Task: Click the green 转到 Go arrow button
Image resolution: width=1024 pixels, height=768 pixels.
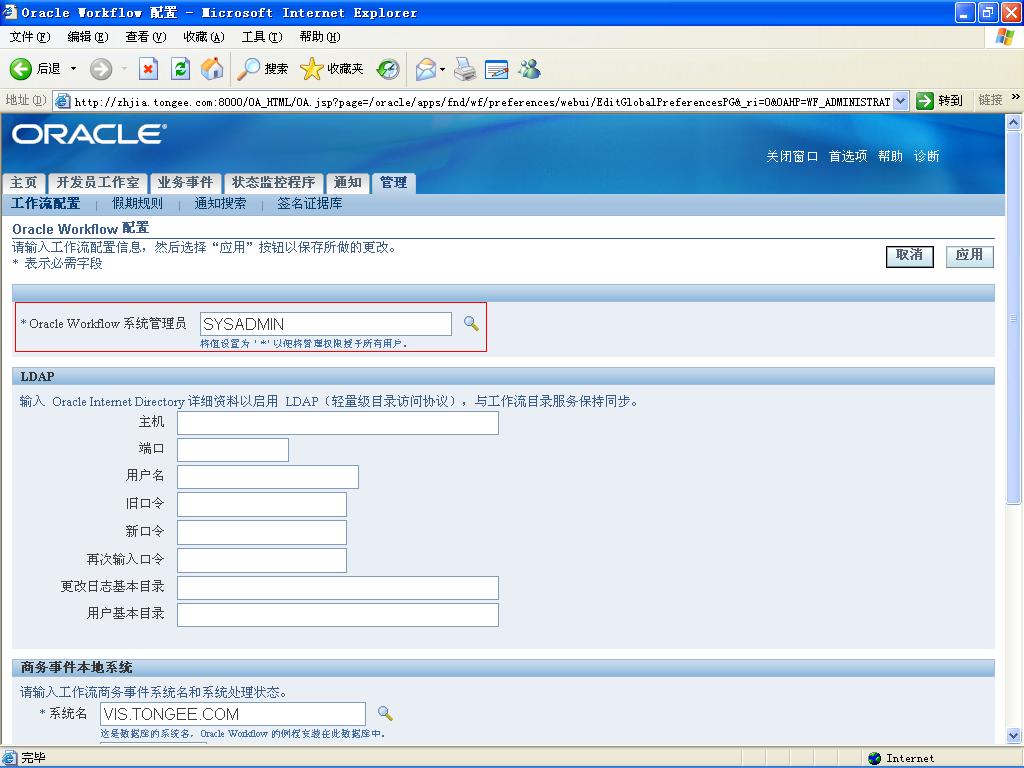Action: pyautogui.click(x=925, y=101)
